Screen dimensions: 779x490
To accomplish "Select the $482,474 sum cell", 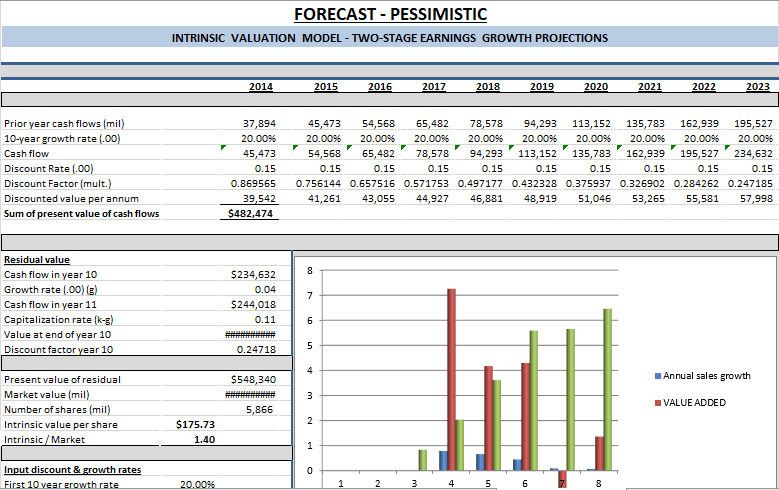I will click(x=249, y=214).
